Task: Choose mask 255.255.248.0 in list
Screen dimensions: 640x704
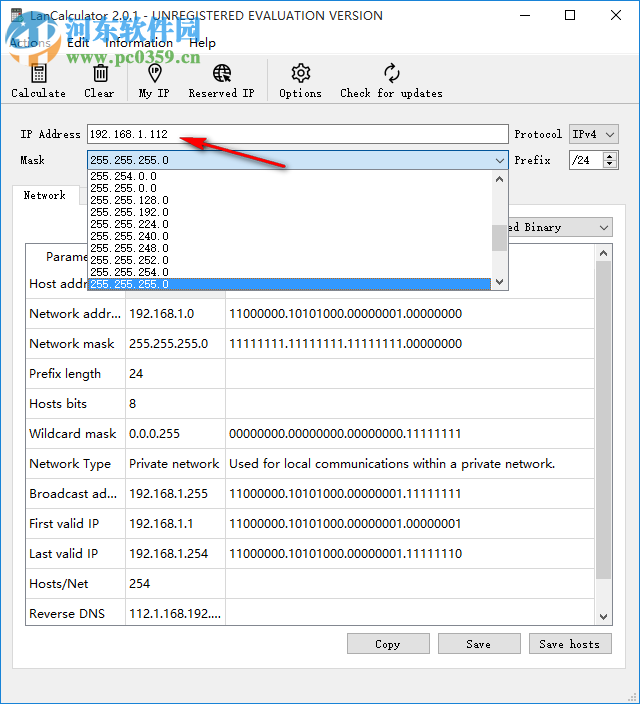Action: coord(289,248)
